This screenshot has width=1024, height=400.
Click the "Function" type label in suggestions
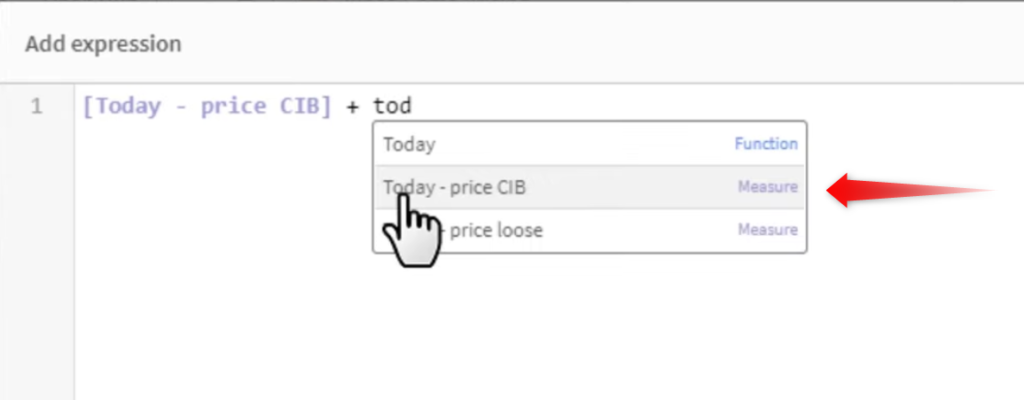tap(766, 144)
